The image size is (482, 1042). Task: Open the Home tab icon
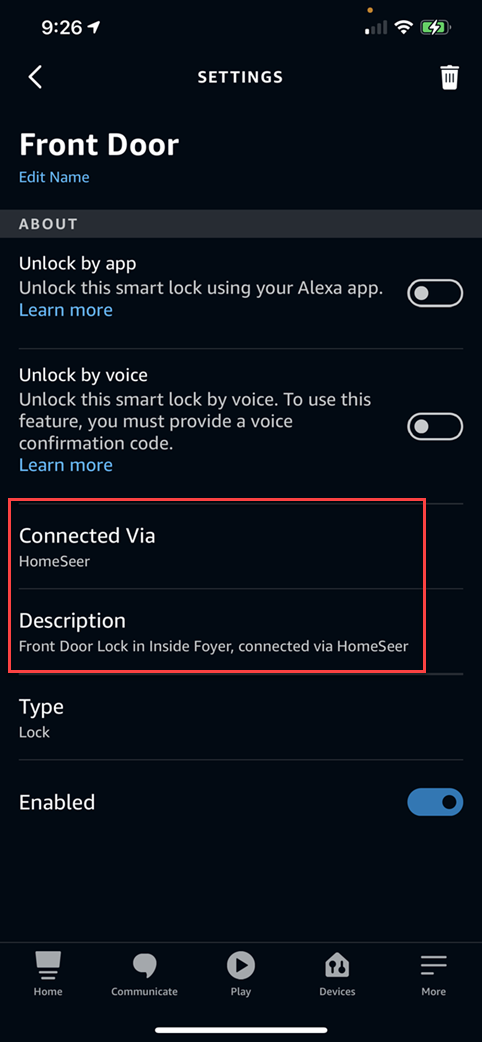pyautogui.click(x=48, y=965)
